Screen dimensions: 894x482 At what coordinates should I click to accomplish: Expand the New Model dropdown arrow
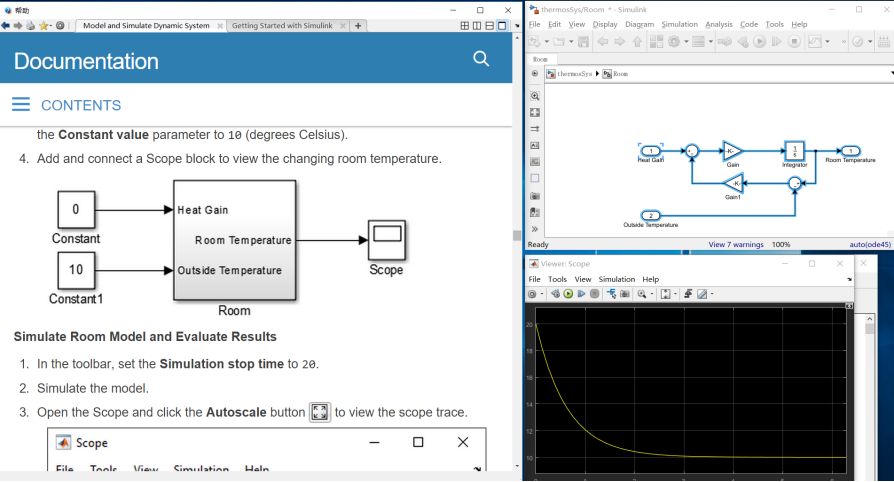coord(547,42)
